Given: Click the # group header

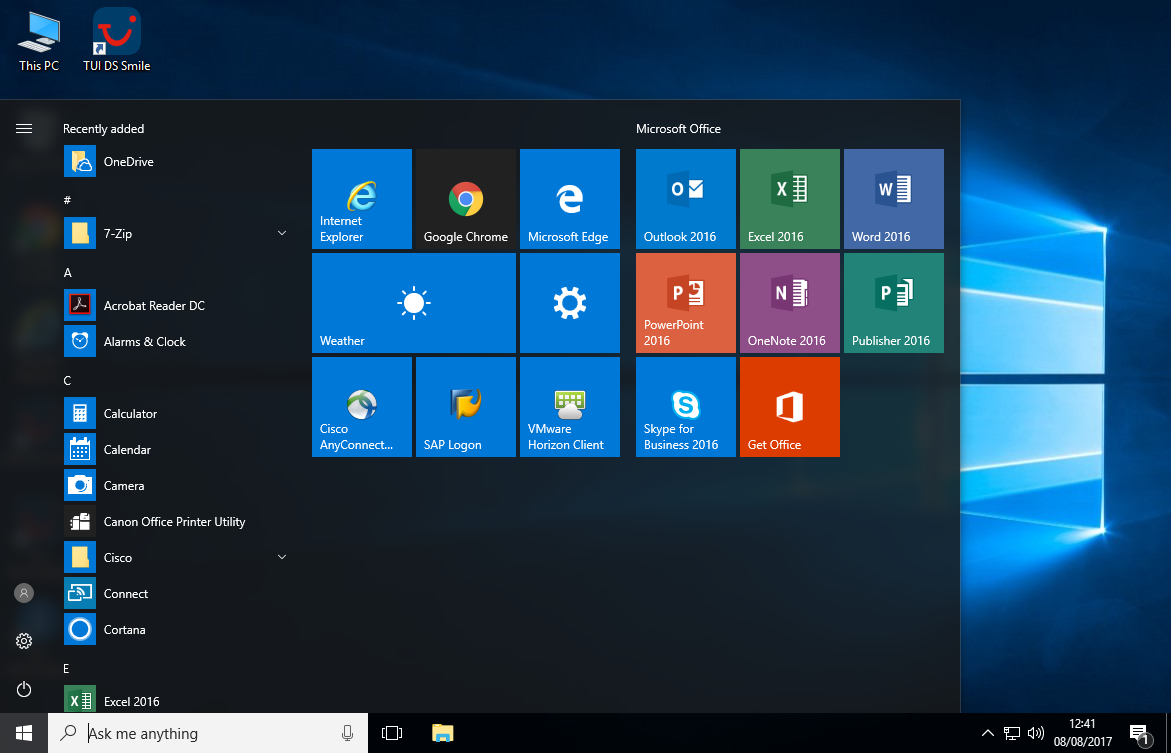Looking at the screenshot, I should coord(67,200).
